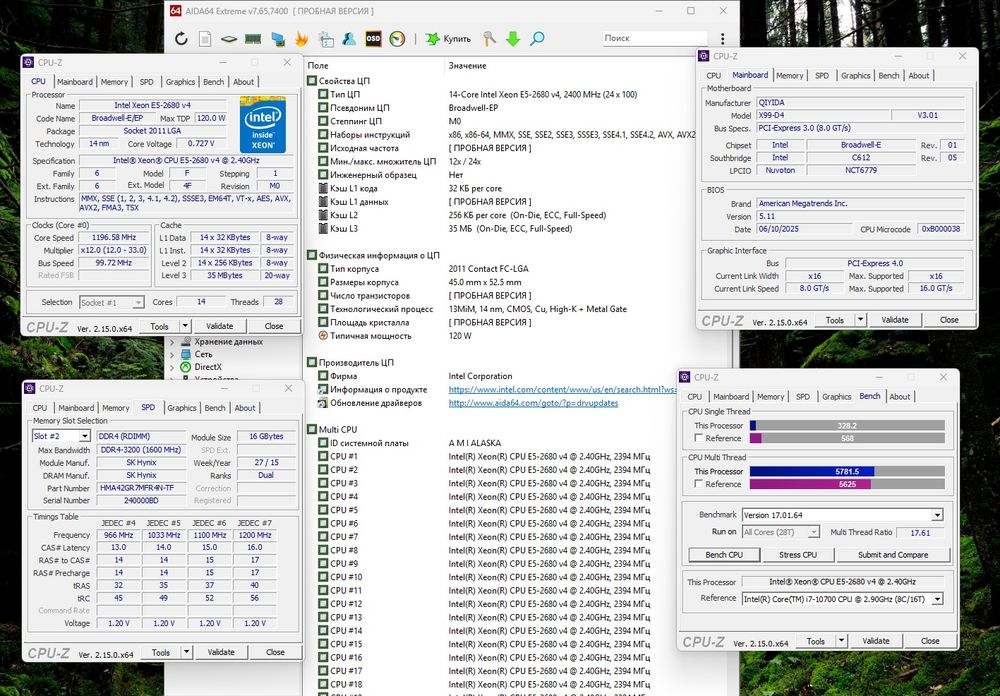Click the Поиск search field
Image resolution: width=1000 pixels, height=696 pixels.
pos(655,38)
